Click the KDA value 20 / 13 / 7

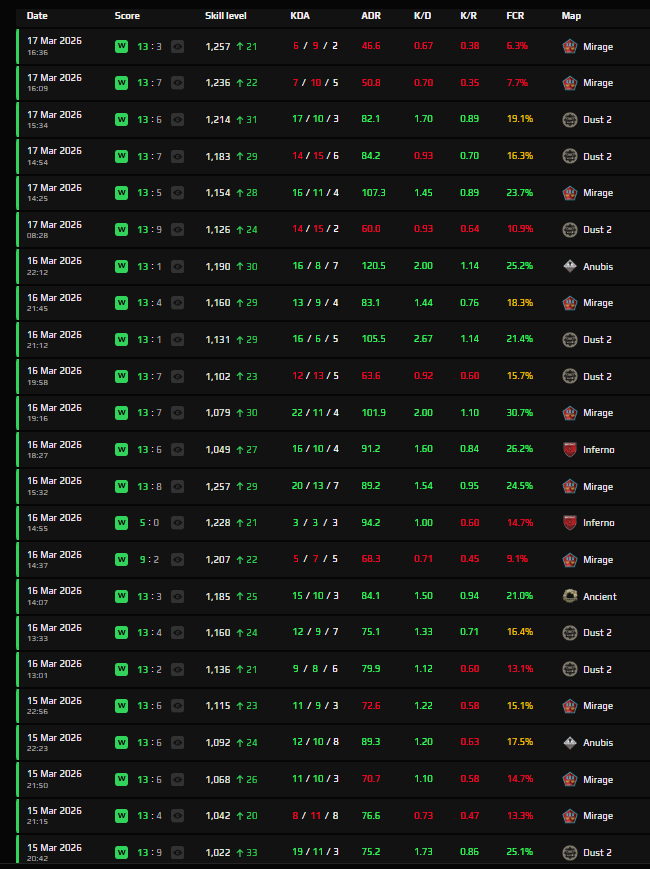pos(315,485)
